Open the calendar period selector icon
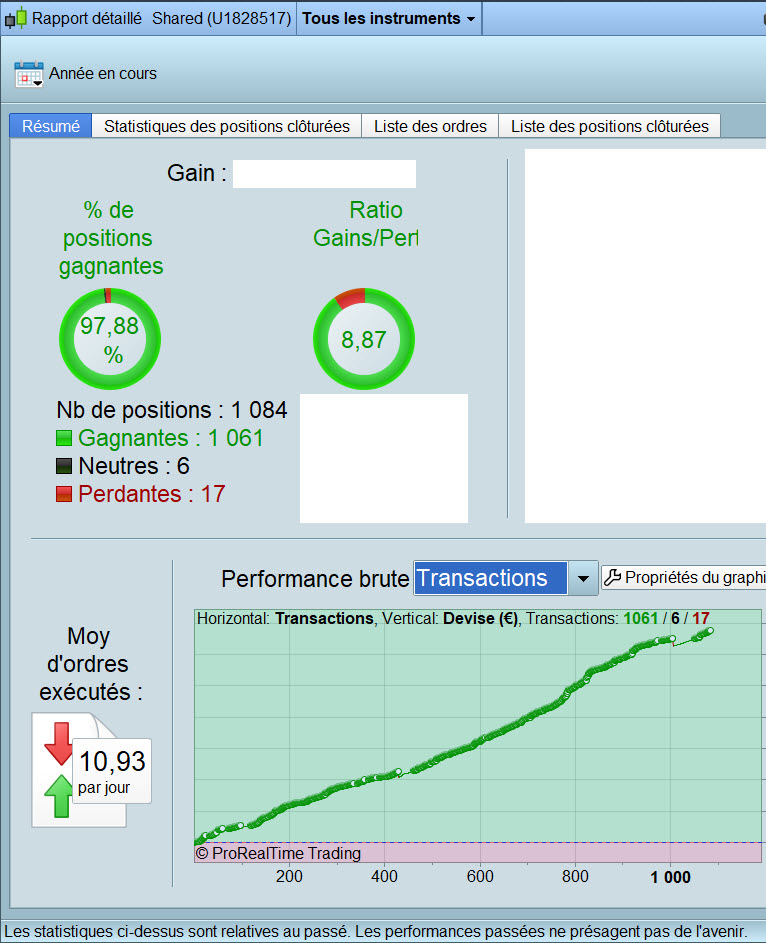 click(29, 74)
